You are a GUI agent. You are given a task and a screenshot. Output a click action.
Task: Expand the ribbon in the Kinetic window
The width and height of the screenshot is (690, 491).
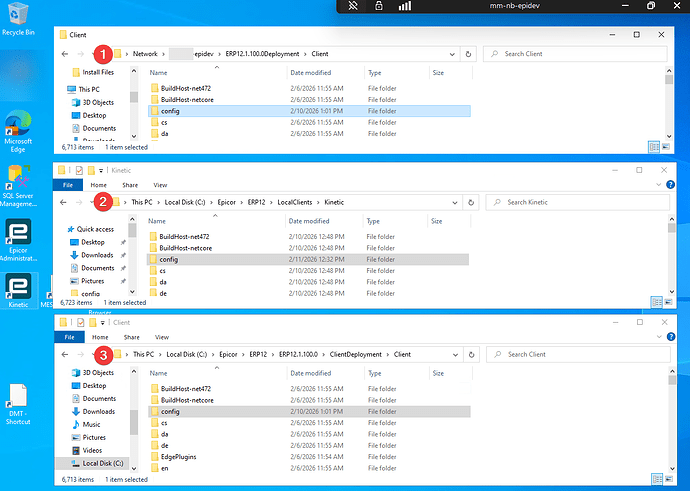click(659, 185)
